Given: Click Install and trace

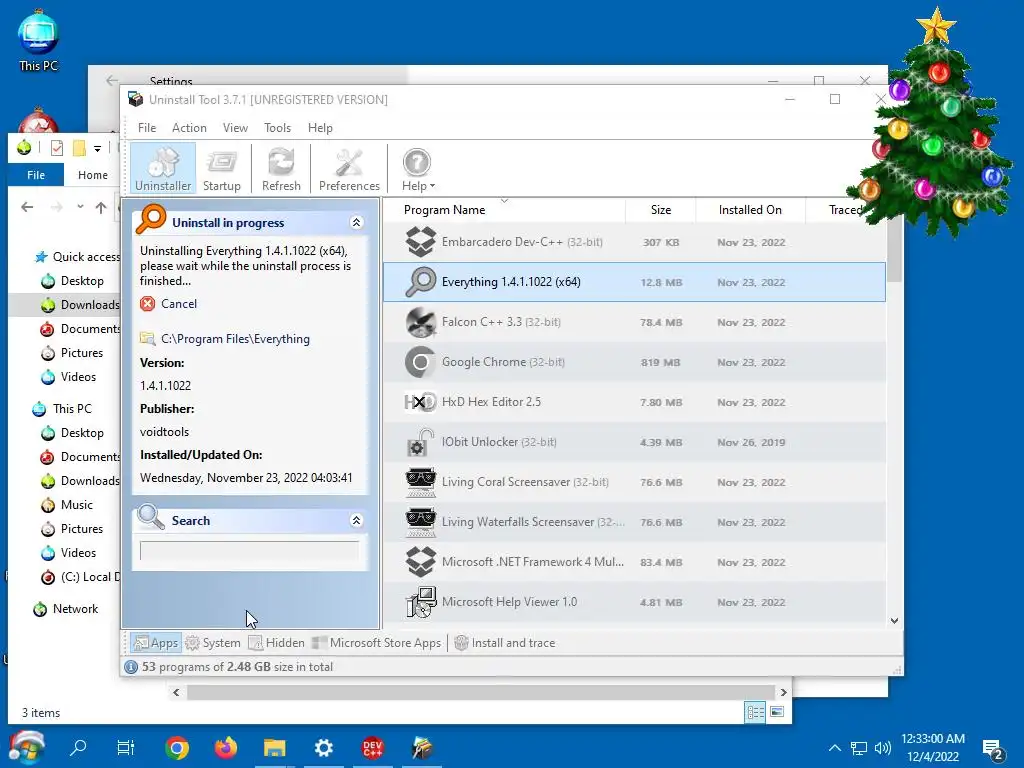Looking at the screenshot, I should (505, 643).
